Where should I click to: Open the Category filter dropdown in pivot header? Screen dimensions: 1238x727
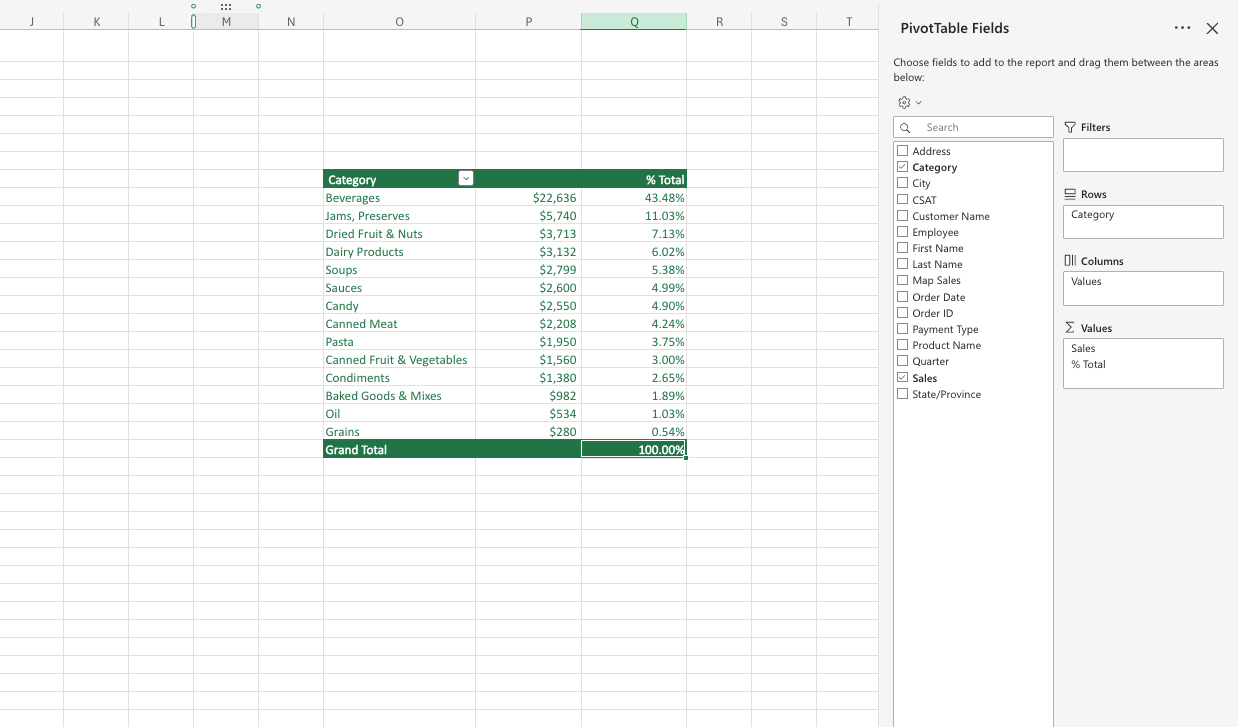[x=465, y=179]
